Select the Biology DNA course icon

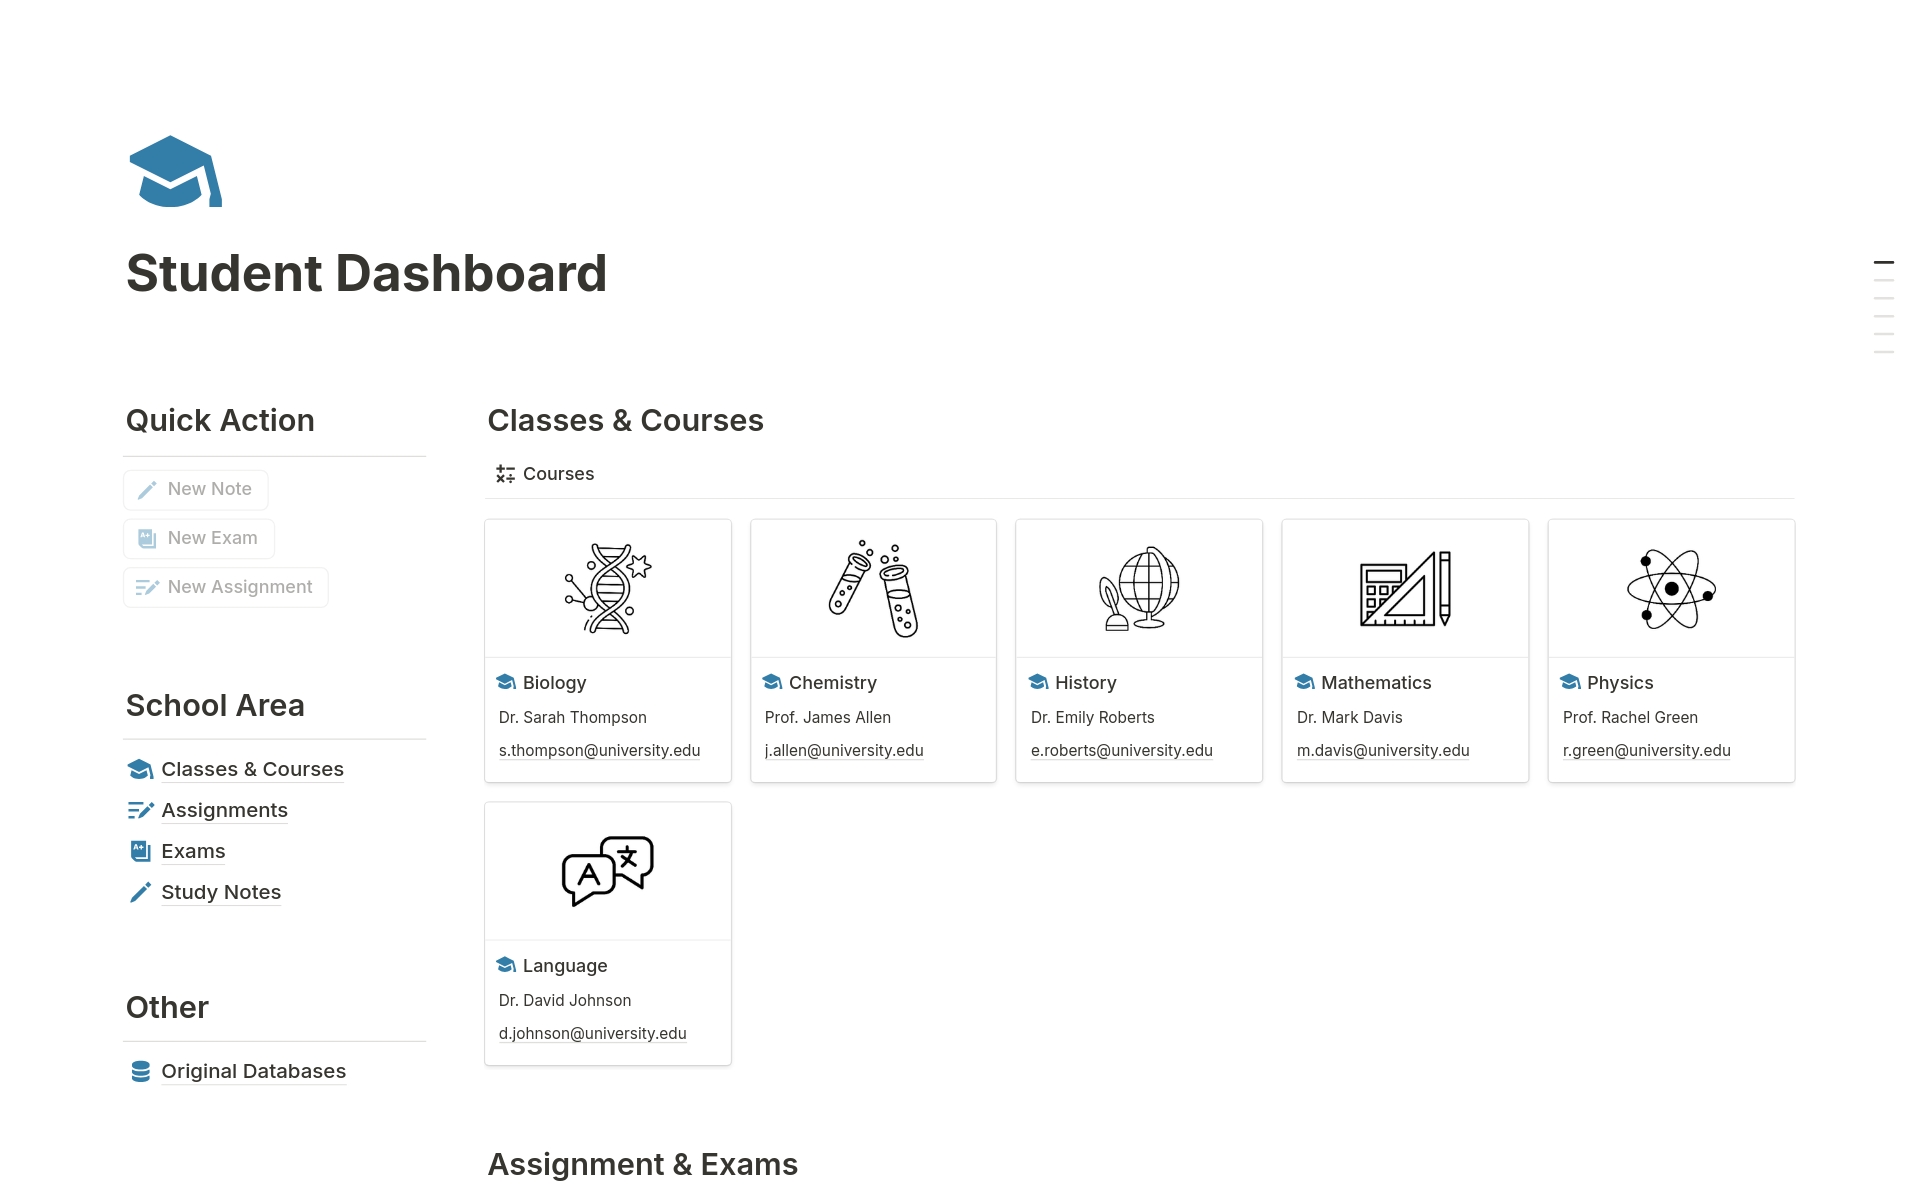point(606,588)
